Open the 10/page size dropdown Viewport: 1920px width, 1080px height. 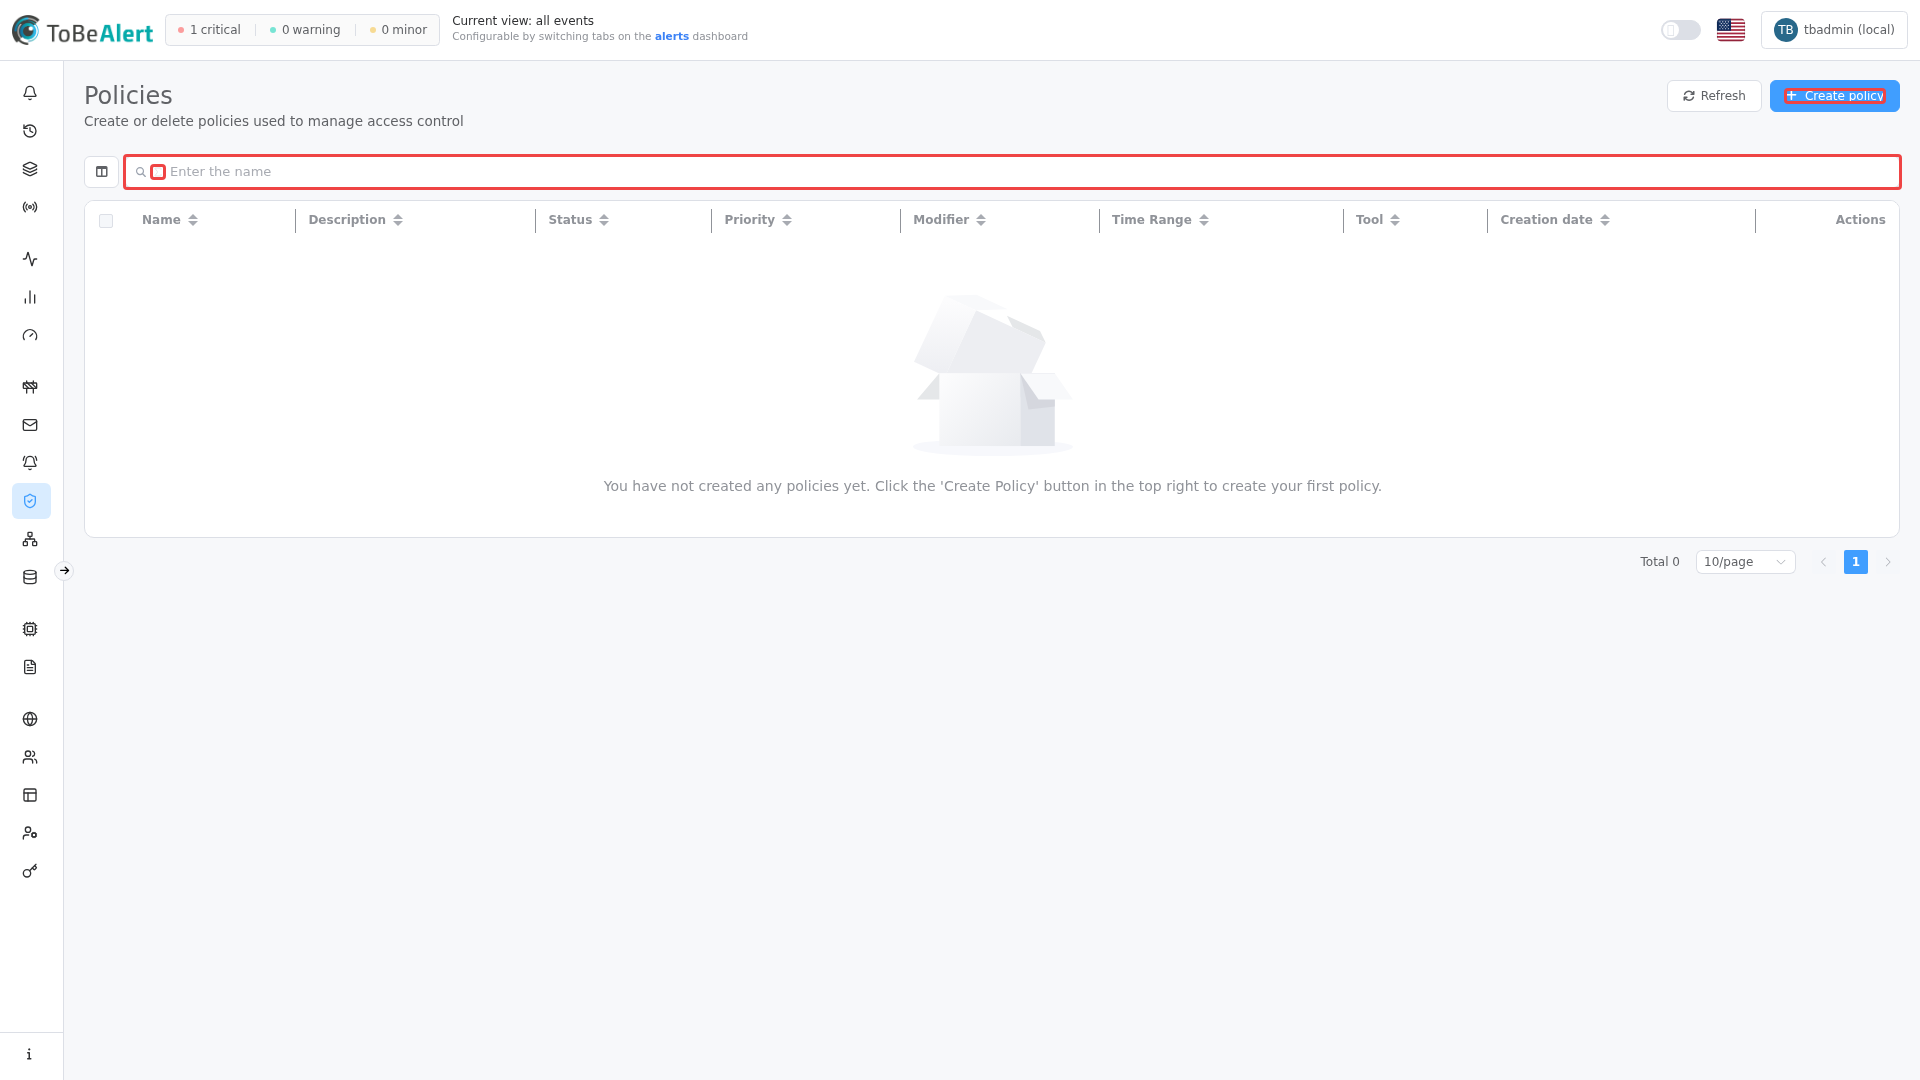point(1745,562)
